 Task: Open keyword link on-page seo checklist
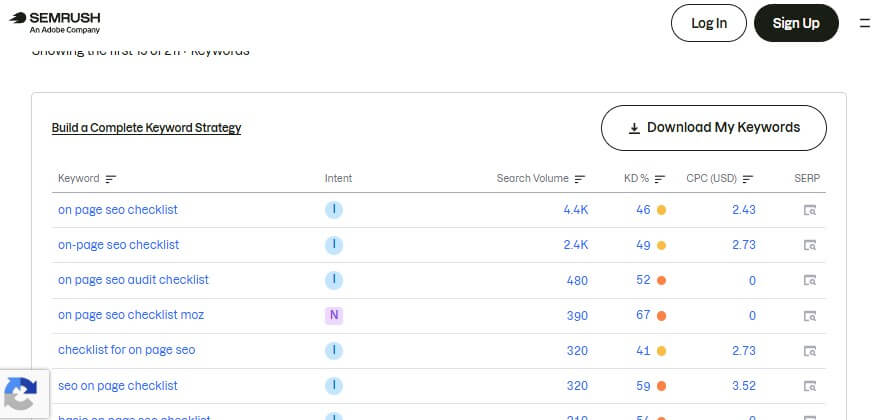point(119,245)
